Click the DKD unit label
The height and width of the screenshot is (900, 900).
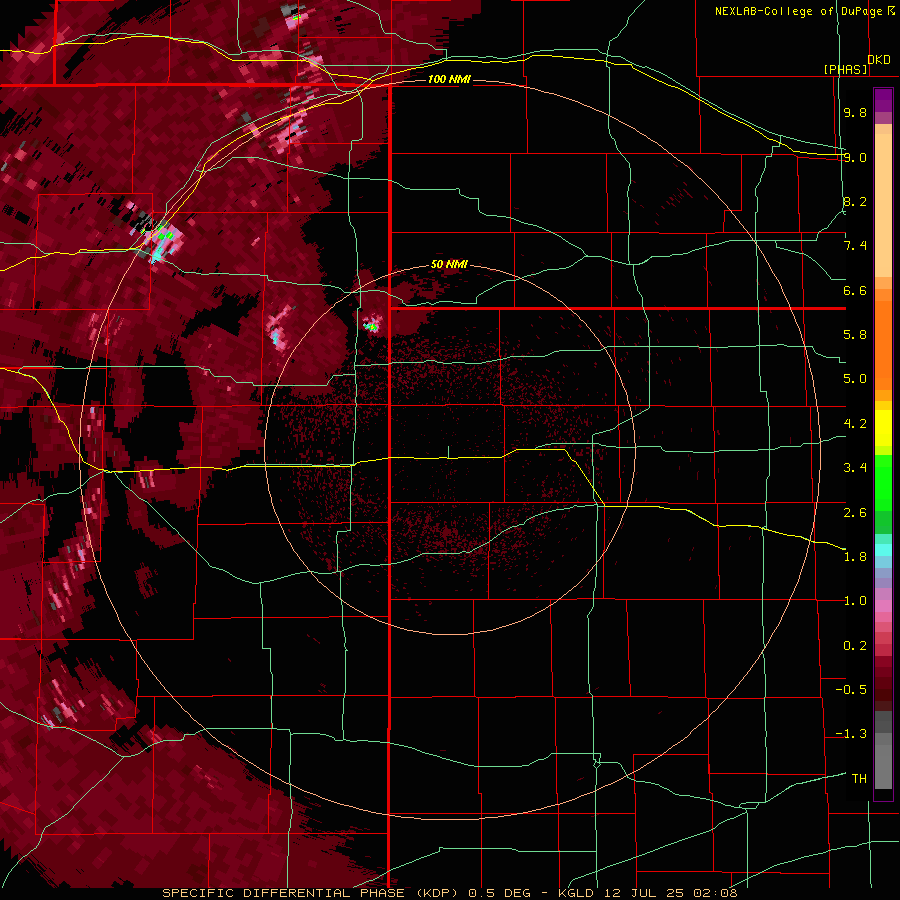[879, 60]
